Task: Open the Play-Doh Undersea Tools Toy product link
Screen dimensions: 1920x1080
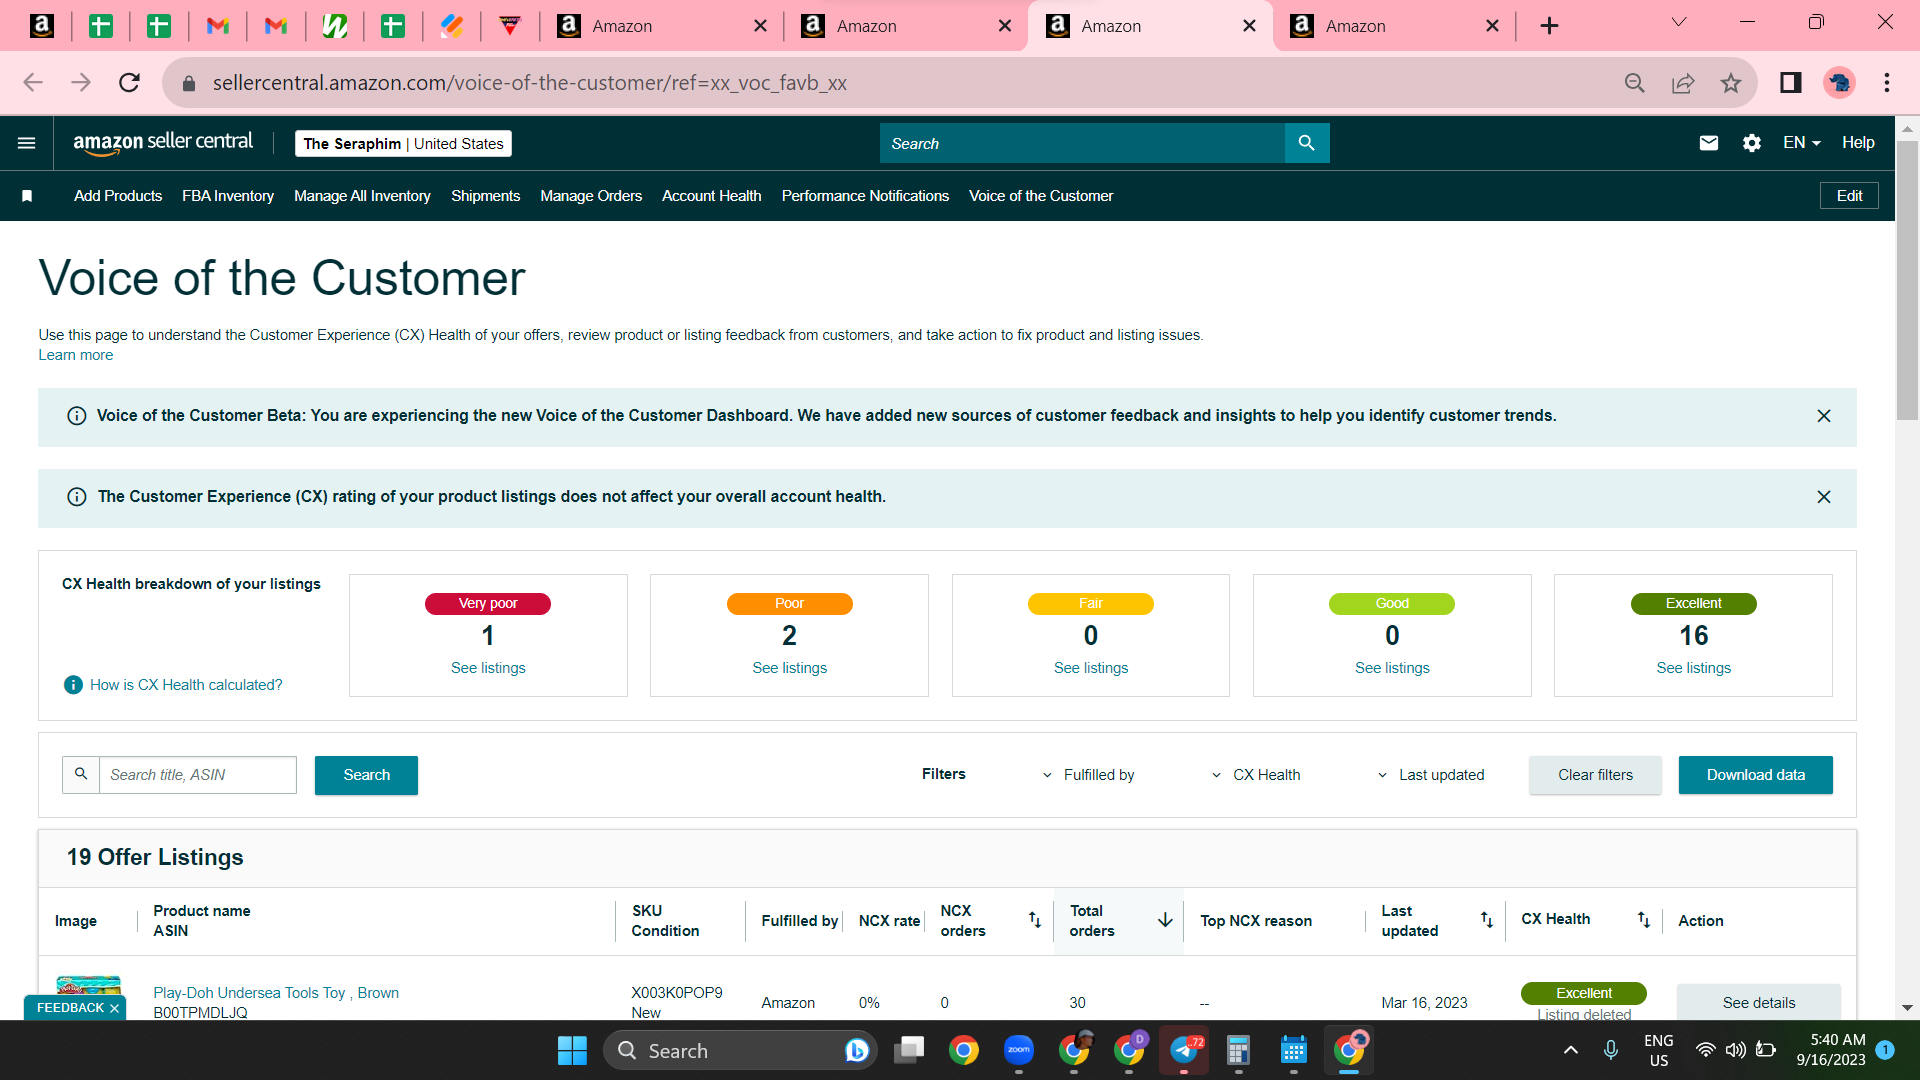Action: [x=276, y=993]
